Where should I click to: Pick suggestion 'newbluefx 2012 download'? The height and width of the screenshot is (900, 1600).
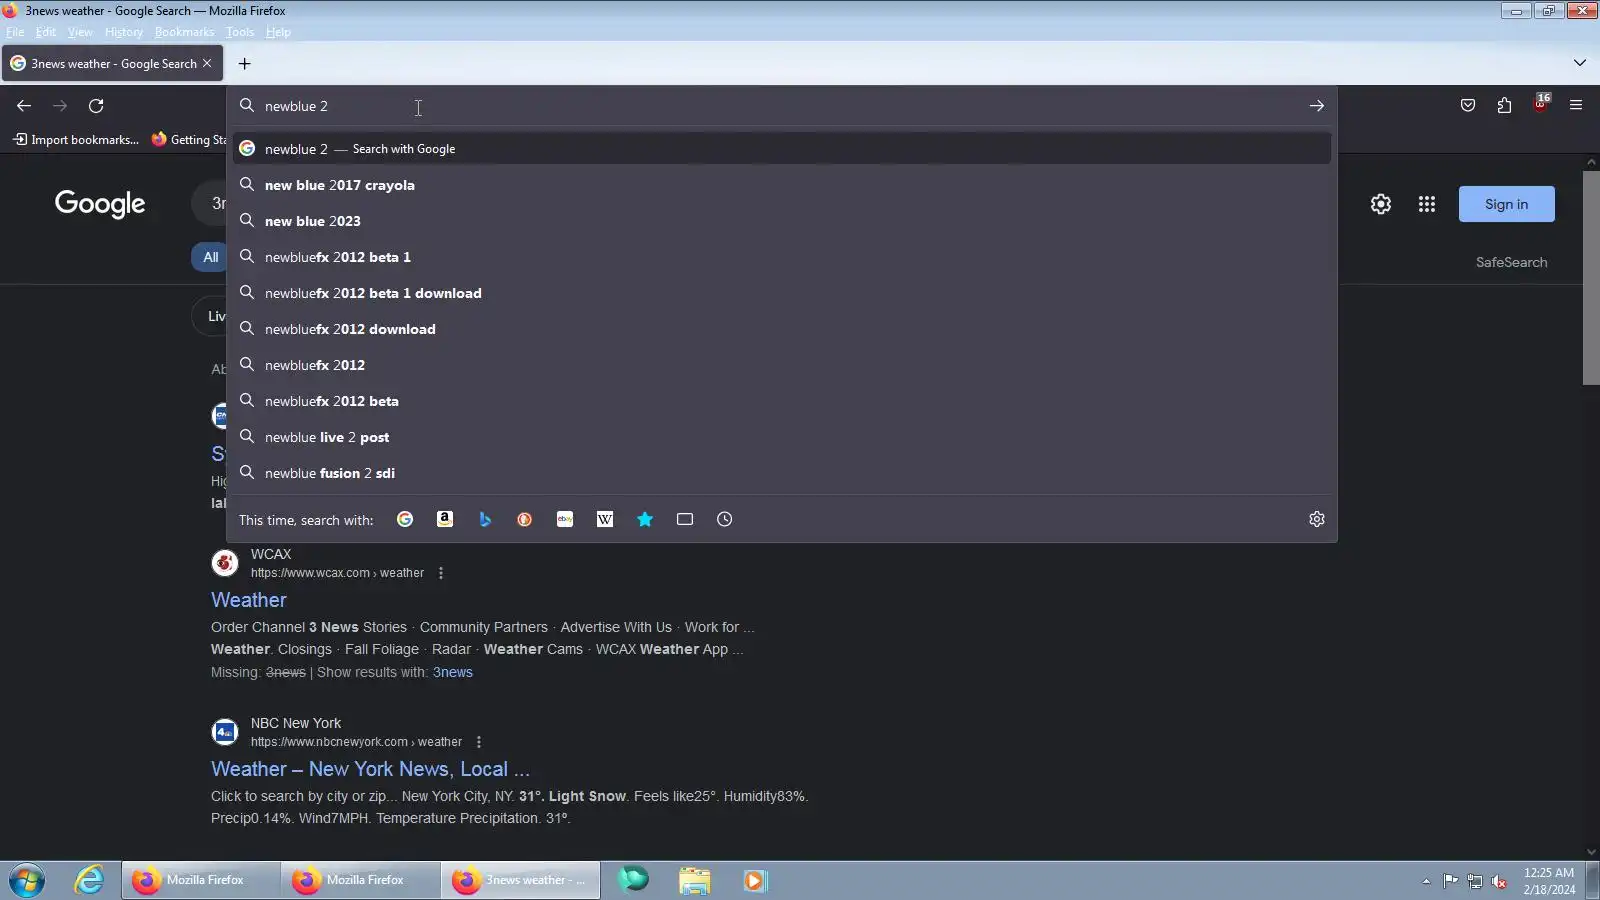(782, 329)
